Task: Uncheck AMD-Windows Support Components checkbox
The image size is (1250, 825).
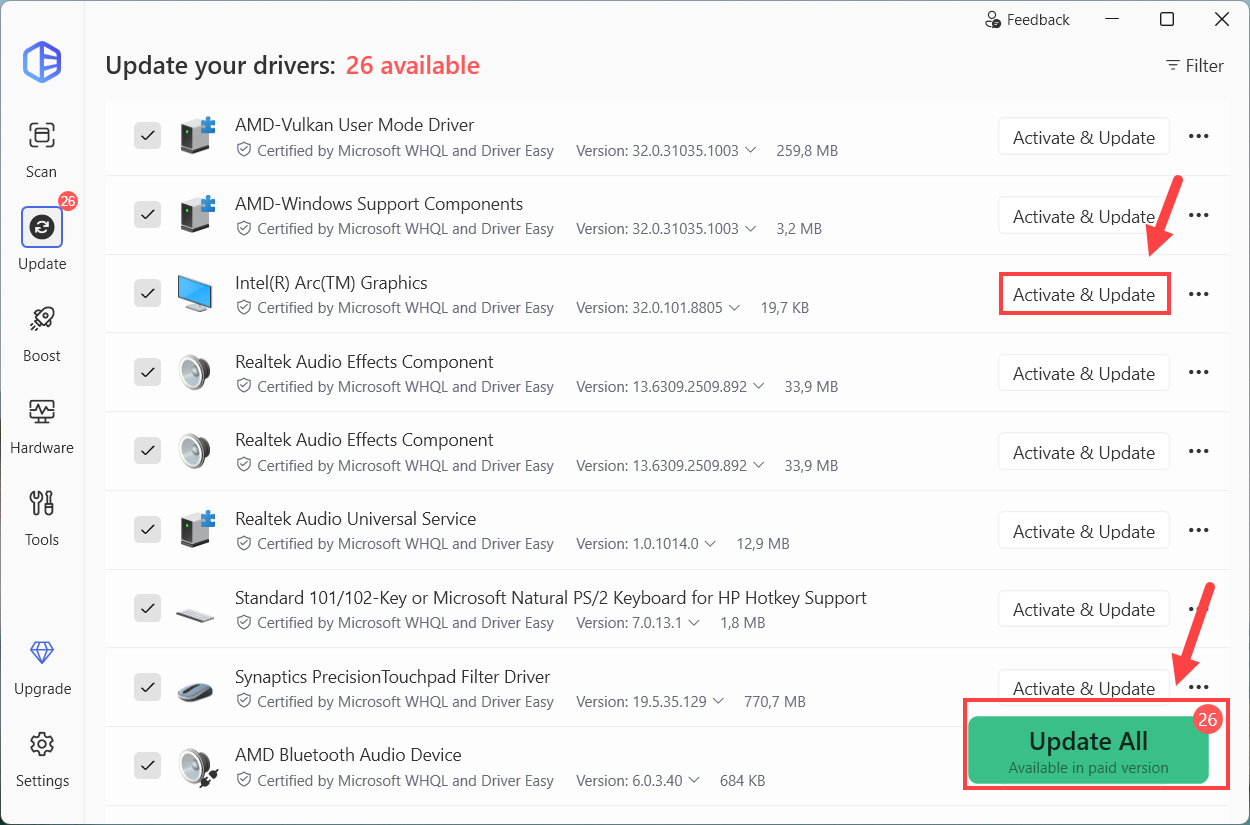Action: tap(147, 214)
